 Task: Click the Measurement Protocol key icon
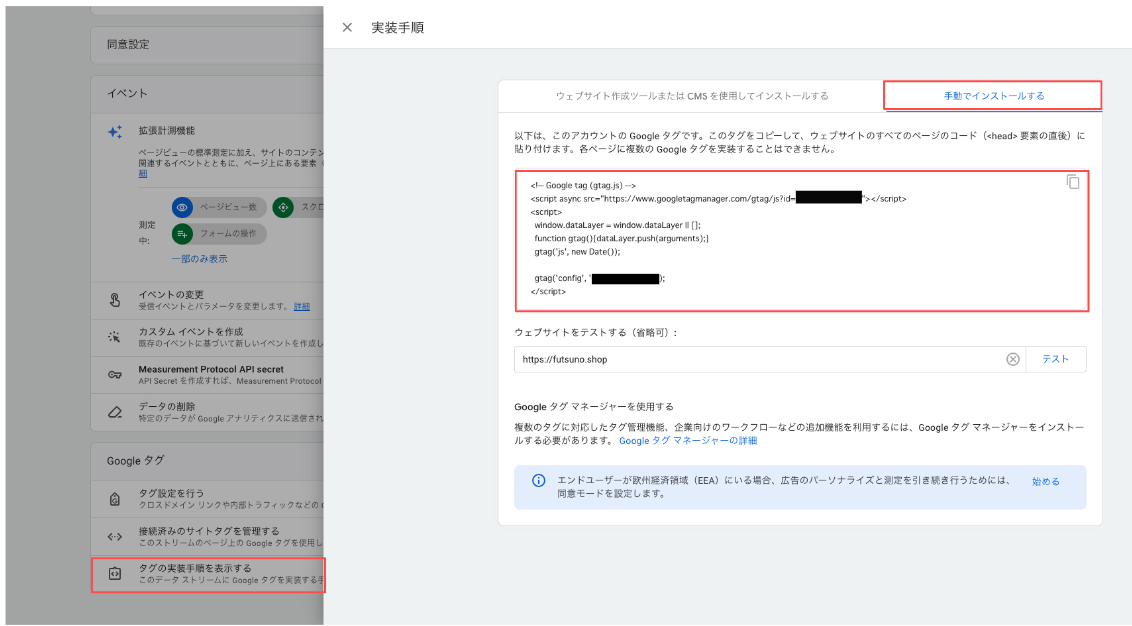coord(115,375)
